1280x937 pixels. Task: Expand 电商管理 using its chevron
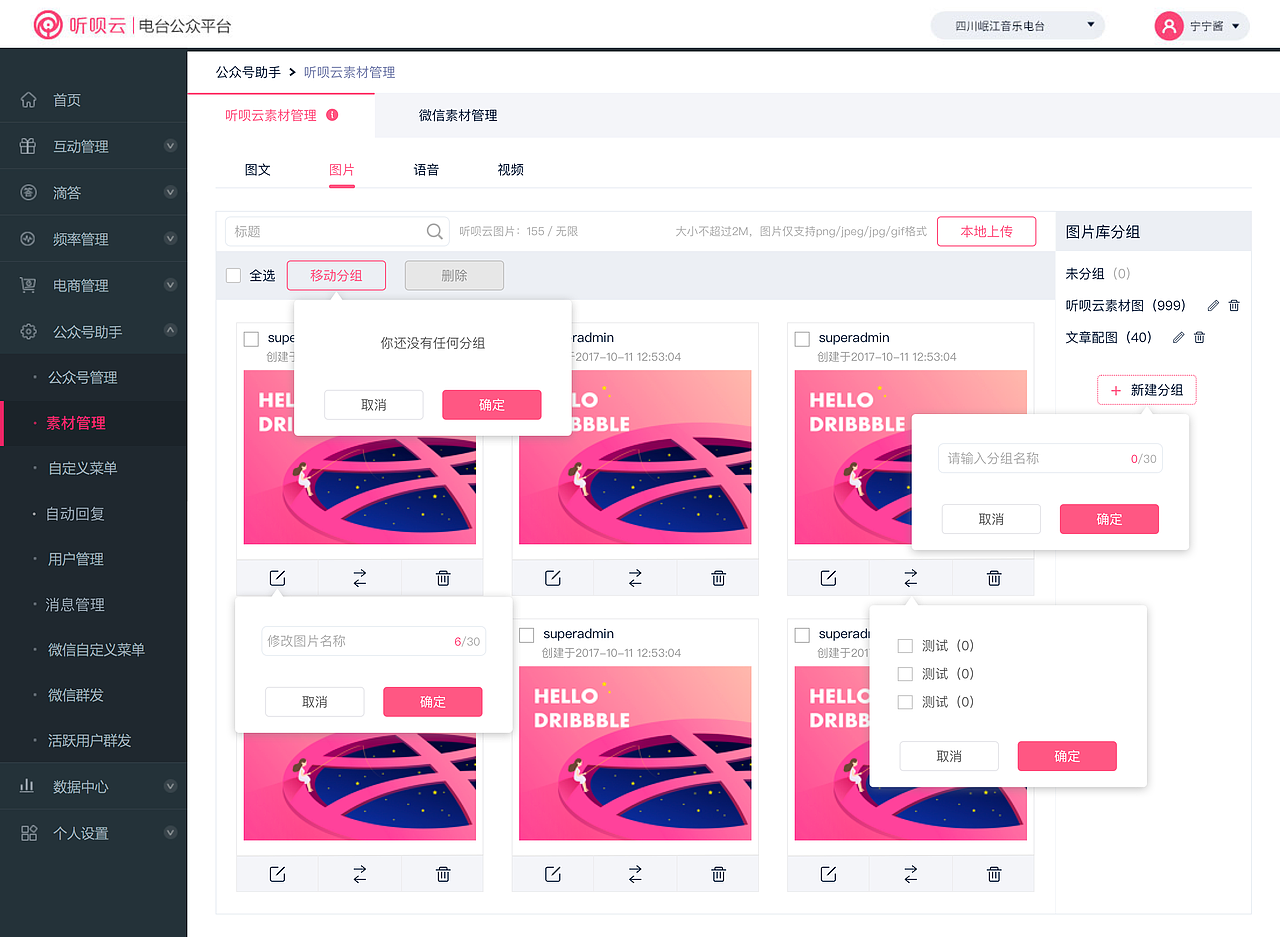pyautogui.click(x=170, y=285)
